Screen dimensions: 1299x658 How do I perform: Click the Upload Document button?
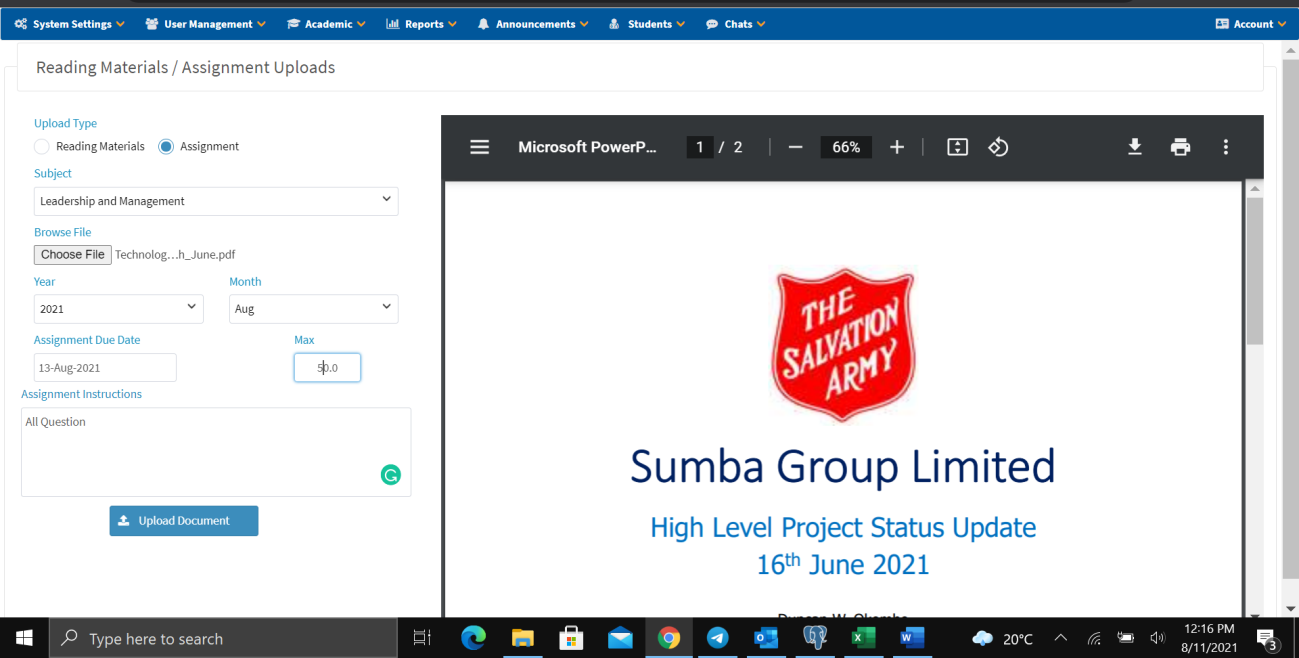point(184,521)
